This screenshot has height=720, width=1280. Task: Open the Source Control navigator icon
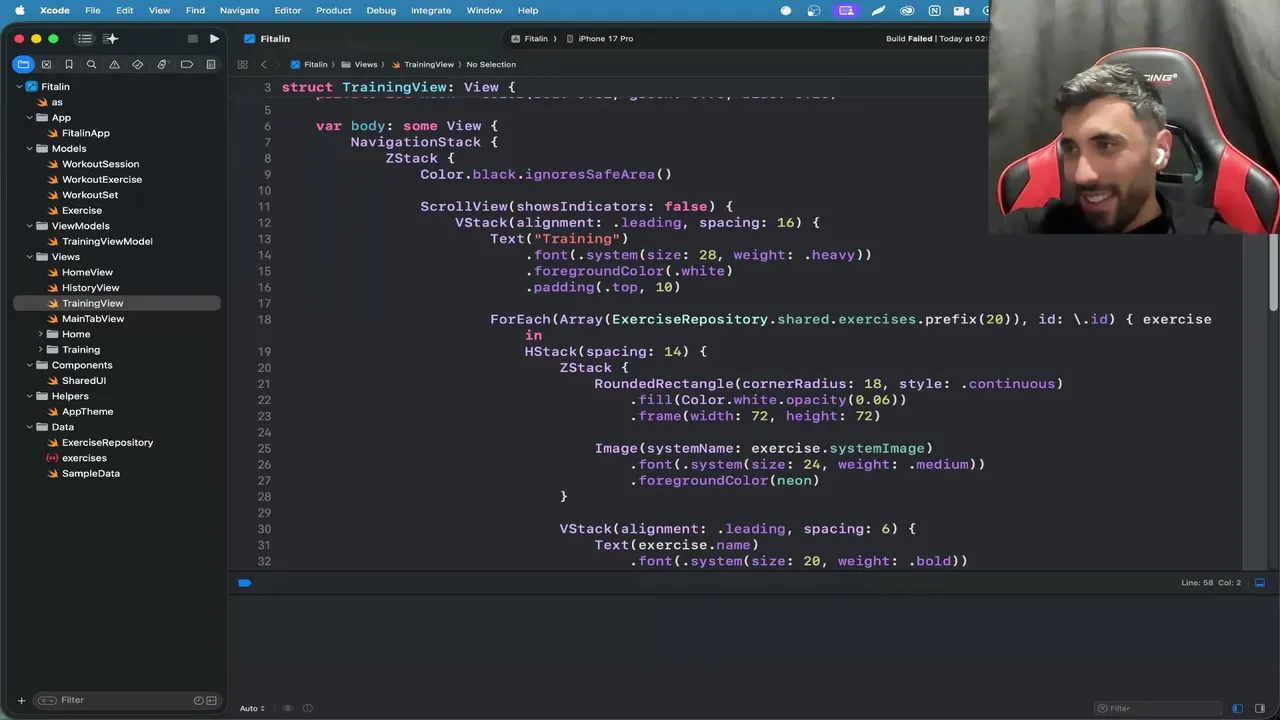46,64
